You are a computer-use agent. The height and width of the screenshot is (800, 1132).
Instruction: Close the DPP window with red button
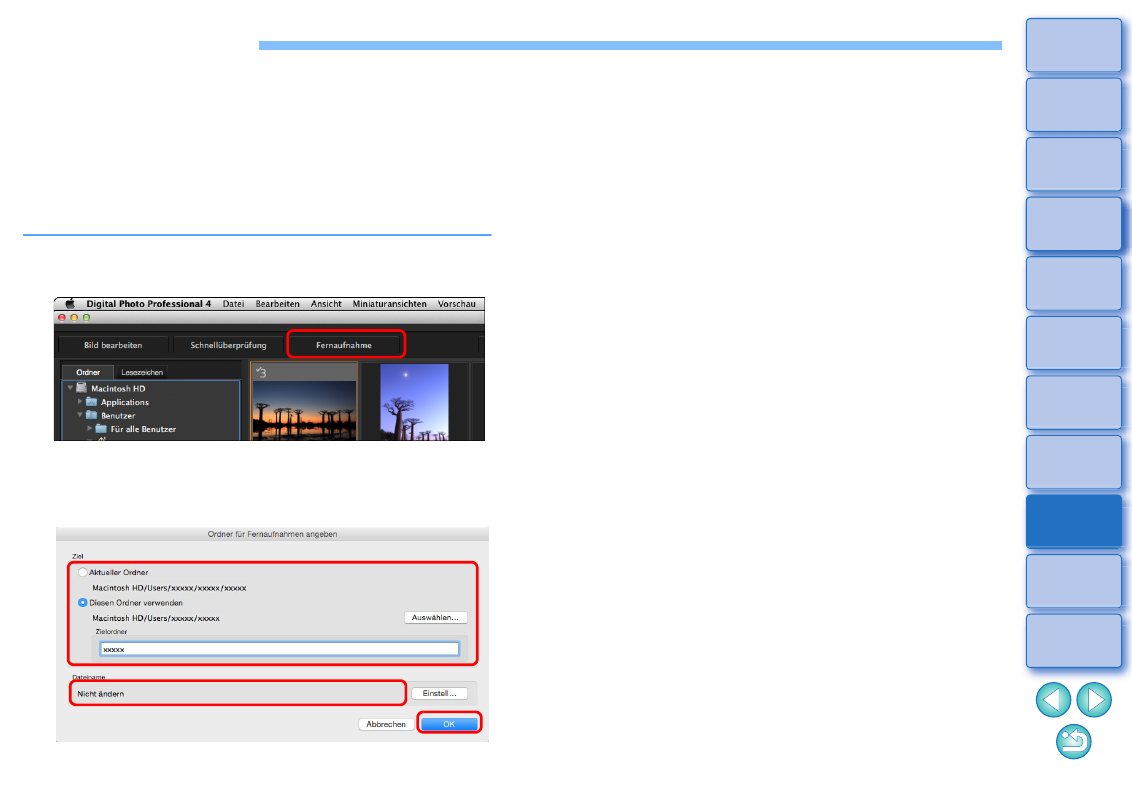click(x=62, y=318)
